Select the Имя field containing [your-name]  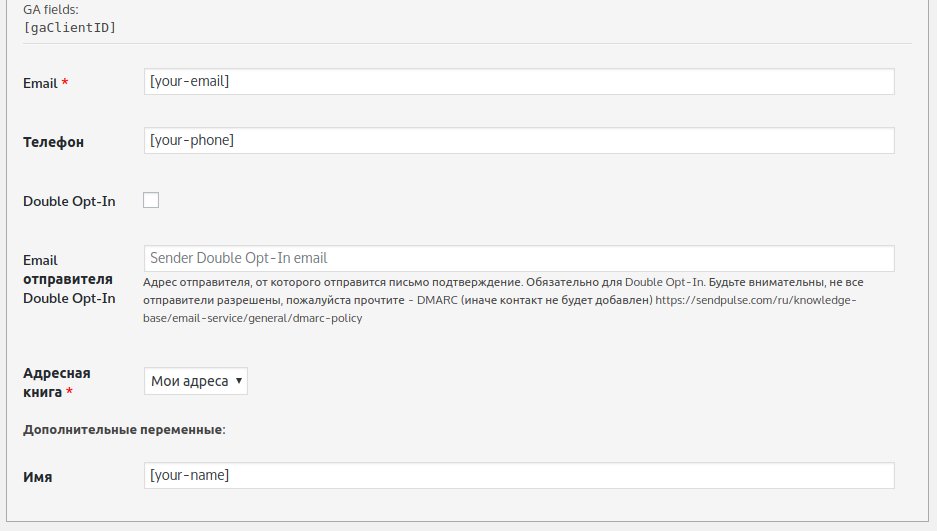tap(519, 475)
